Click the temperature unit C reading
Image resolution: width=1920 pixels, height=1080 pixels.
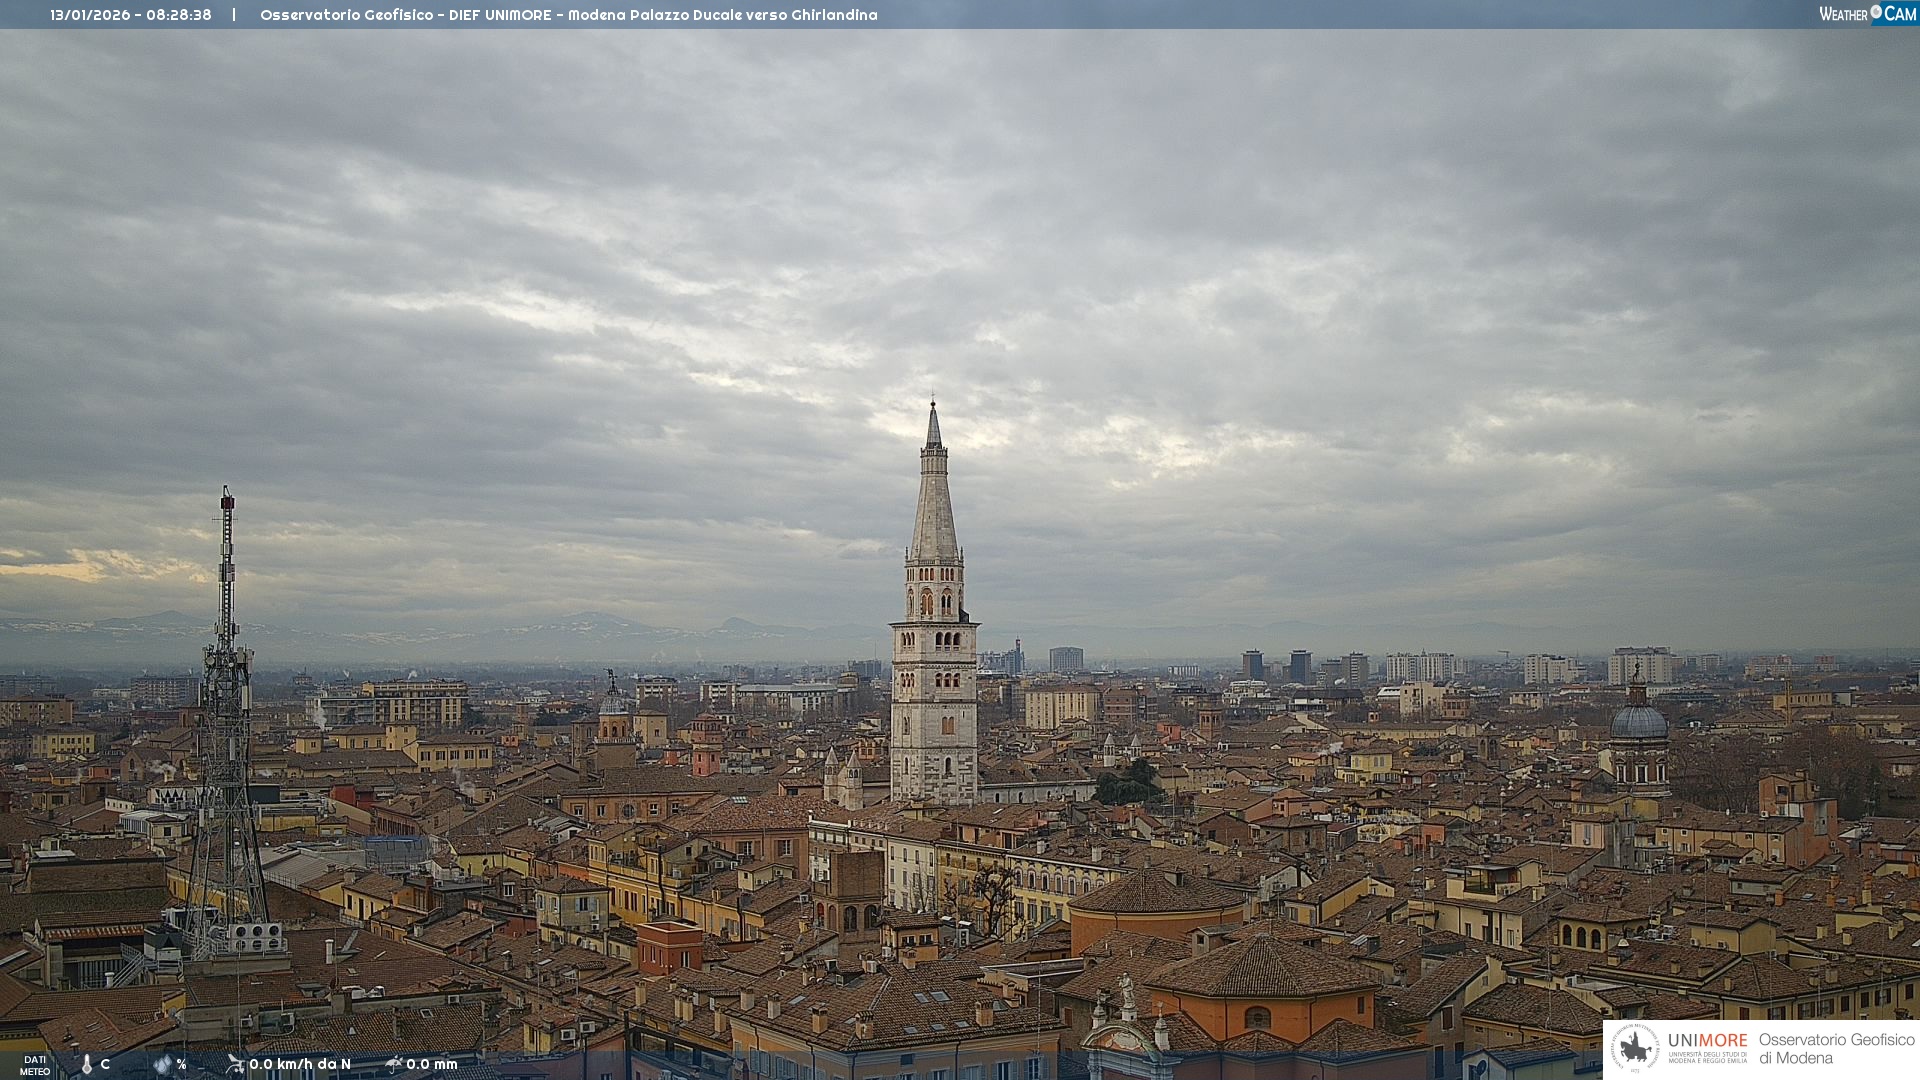[x=105, y=1064]
